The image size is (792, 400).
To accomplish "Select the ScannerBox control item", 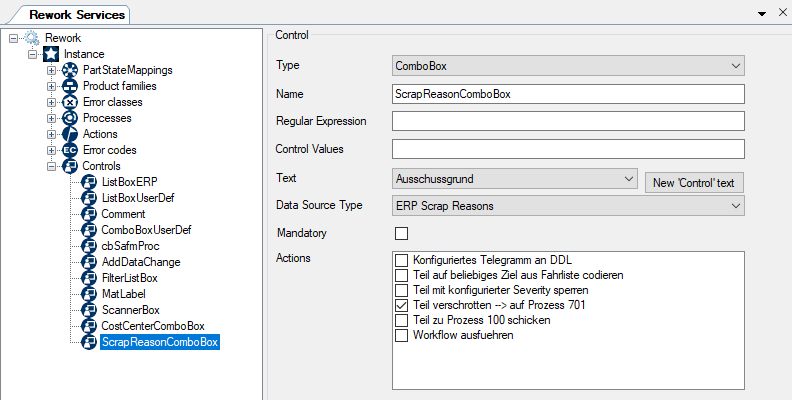I will point(131,310).
